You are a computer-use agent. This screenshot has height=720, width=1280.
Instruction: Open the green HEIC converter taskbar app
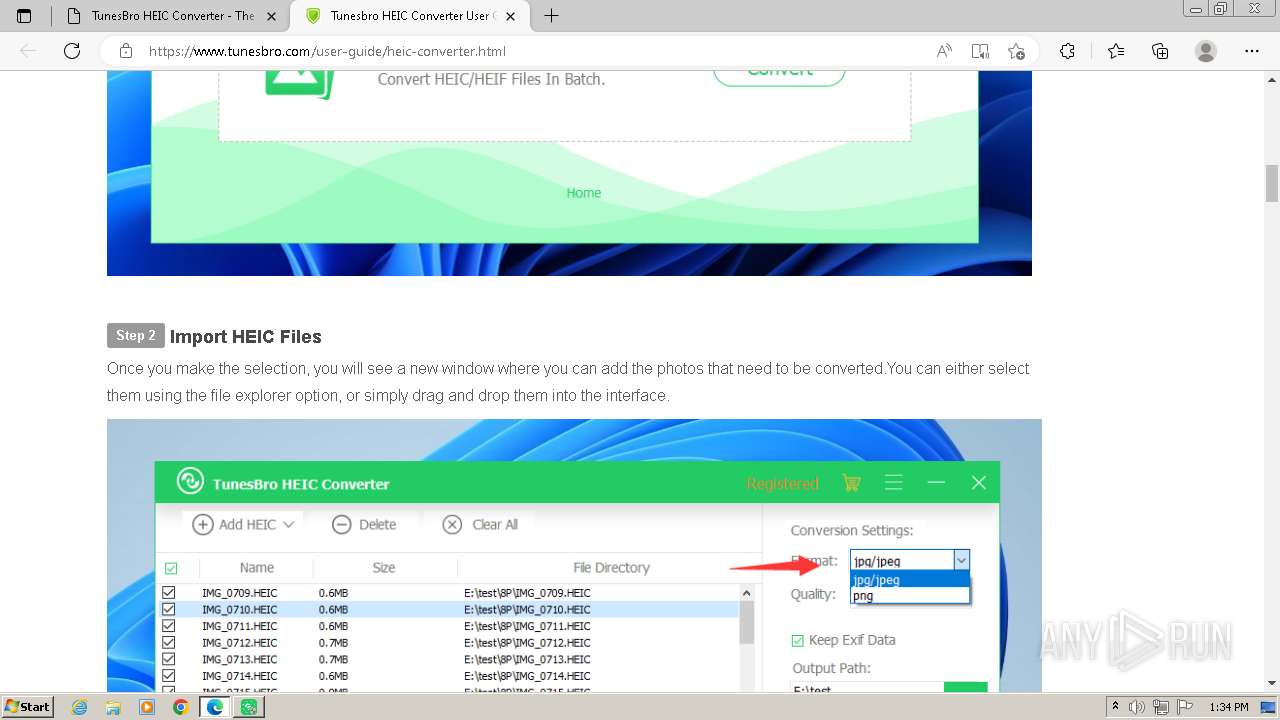pos(248,707)
